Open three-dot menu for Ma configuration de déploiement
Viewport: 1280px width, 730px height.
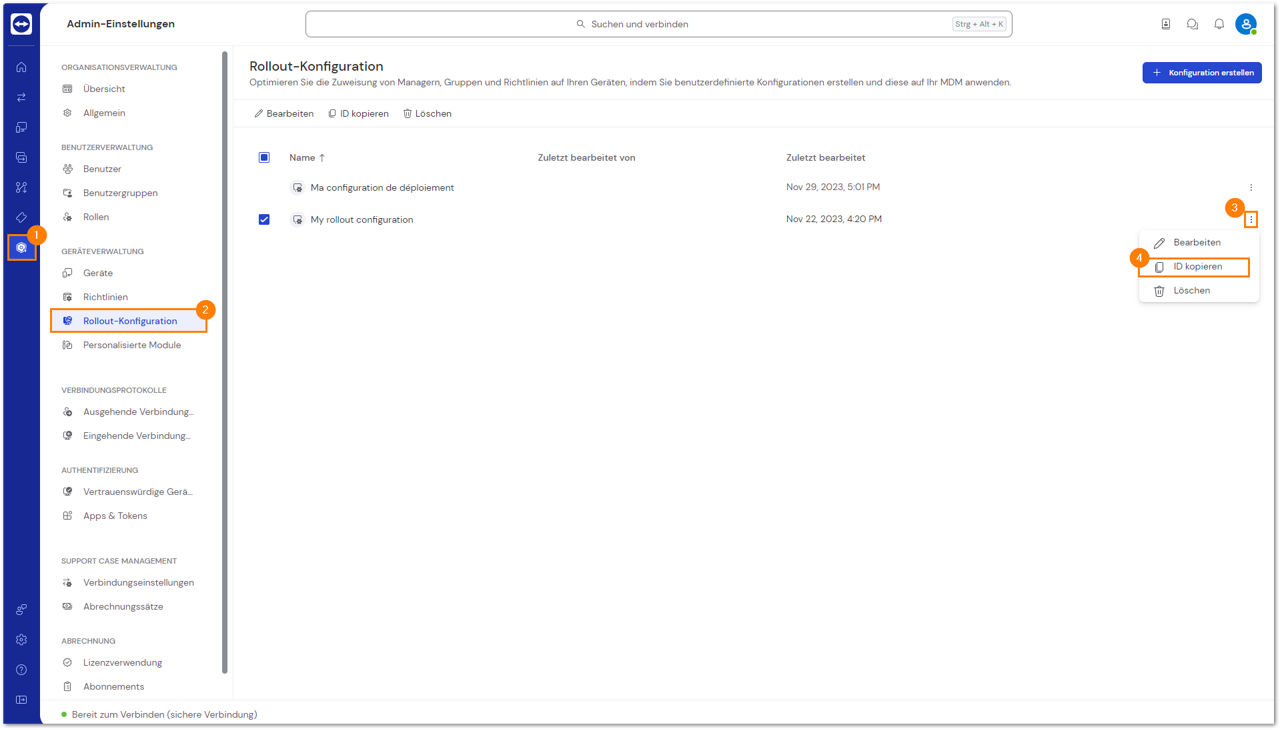coord(1251,187)
